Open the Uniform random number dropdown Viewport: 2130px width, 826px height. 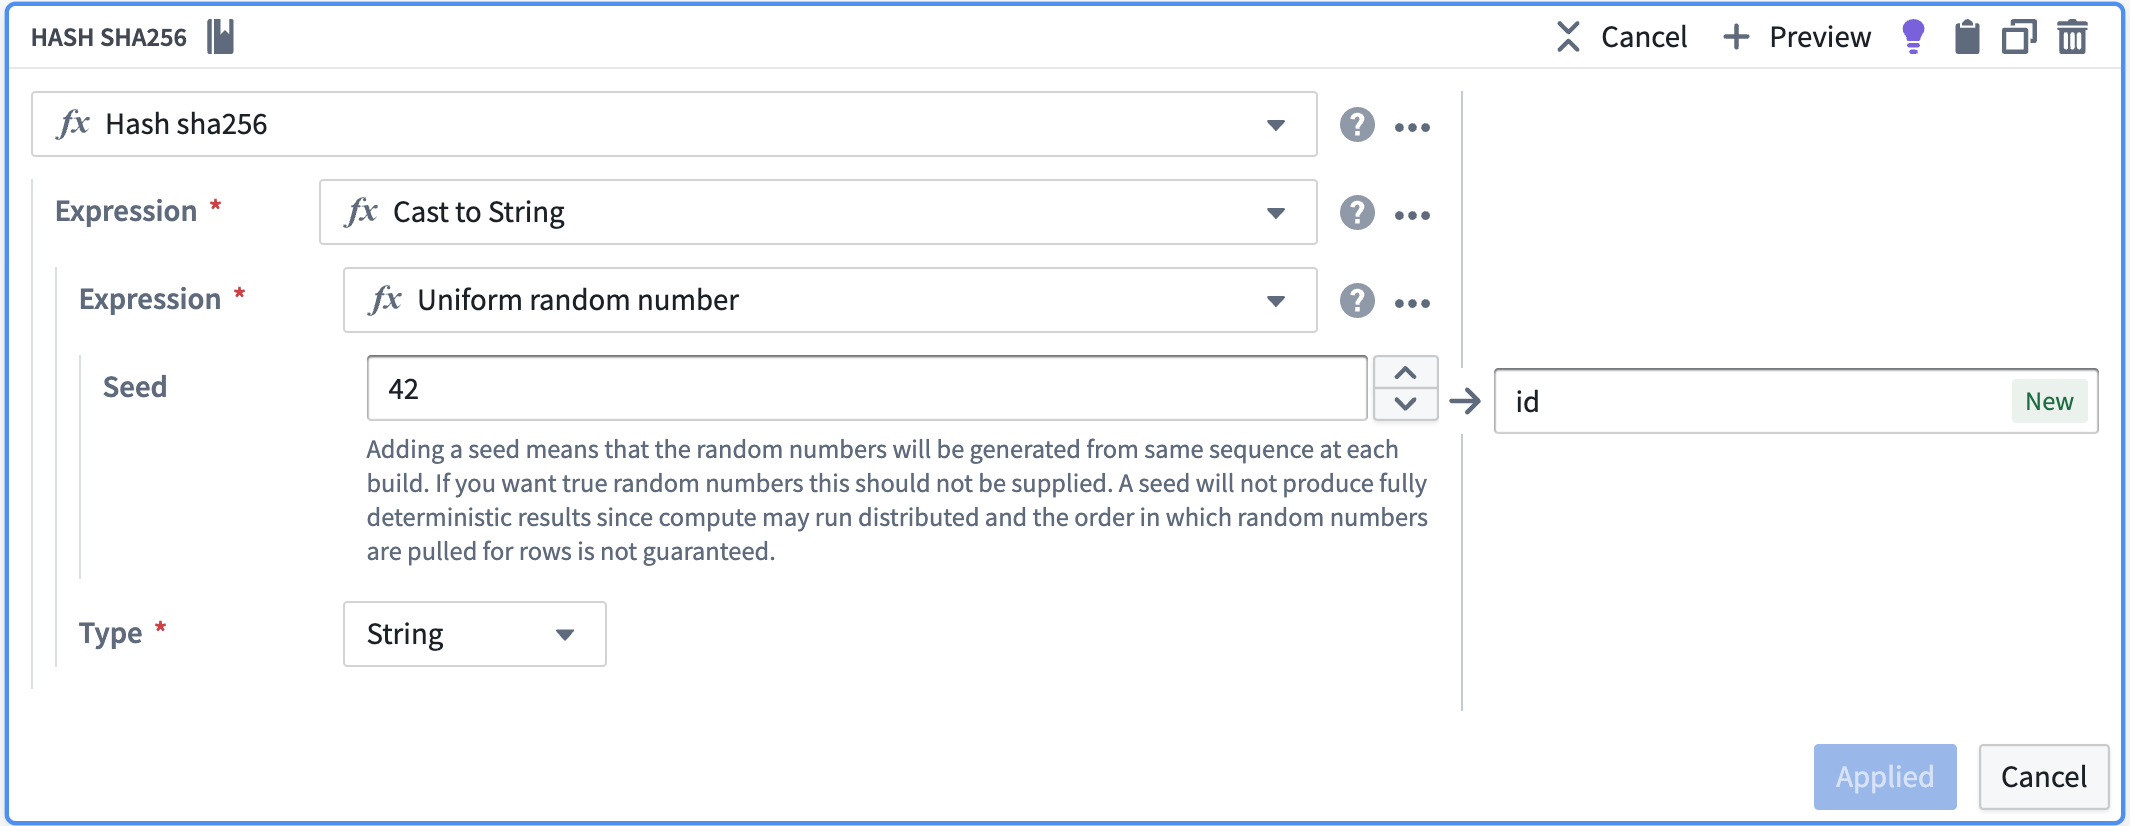[1276, 300]
